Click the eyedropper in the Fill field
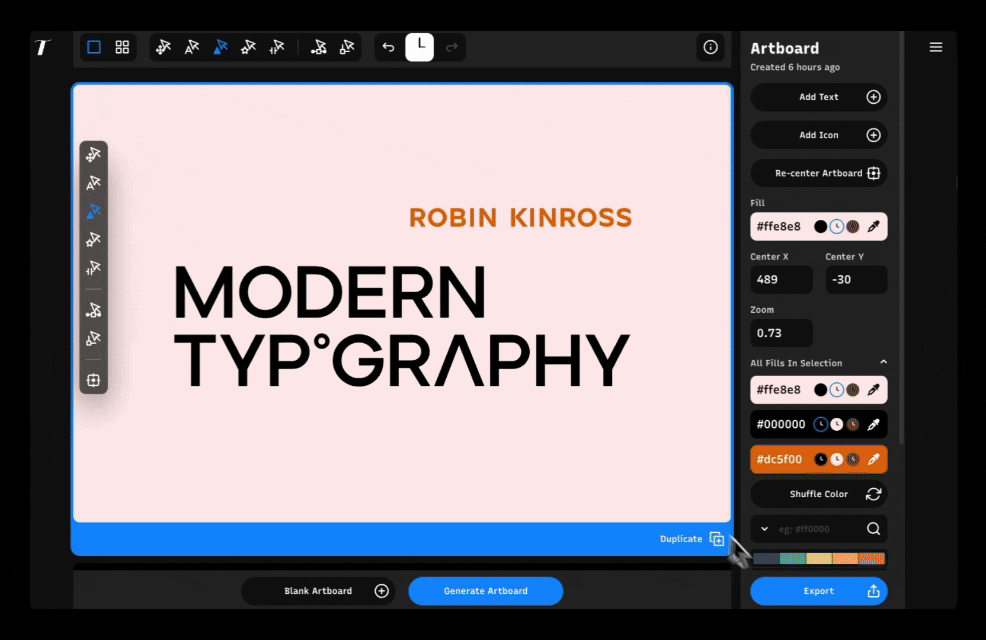Viewport: 986px width, 640px height. (x=873, y=226)
